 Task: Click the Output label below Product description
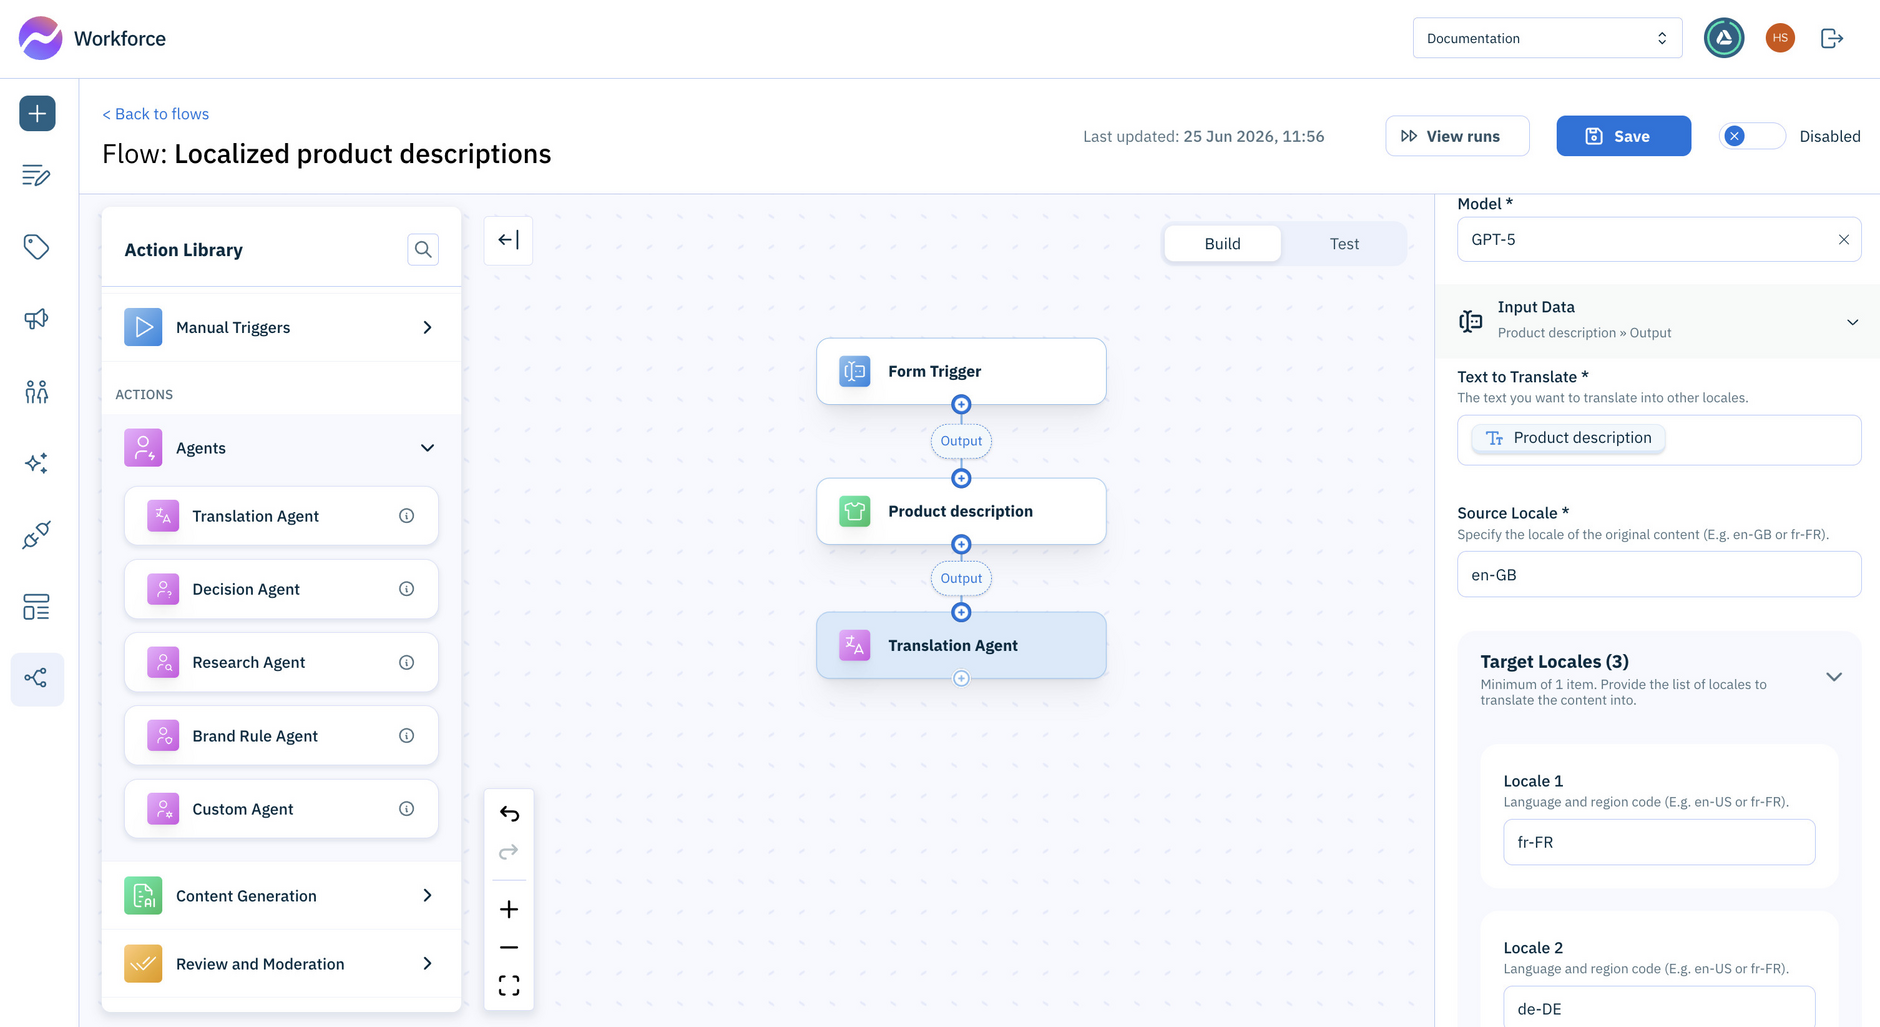pyautogui.click(x=961, y=578)
